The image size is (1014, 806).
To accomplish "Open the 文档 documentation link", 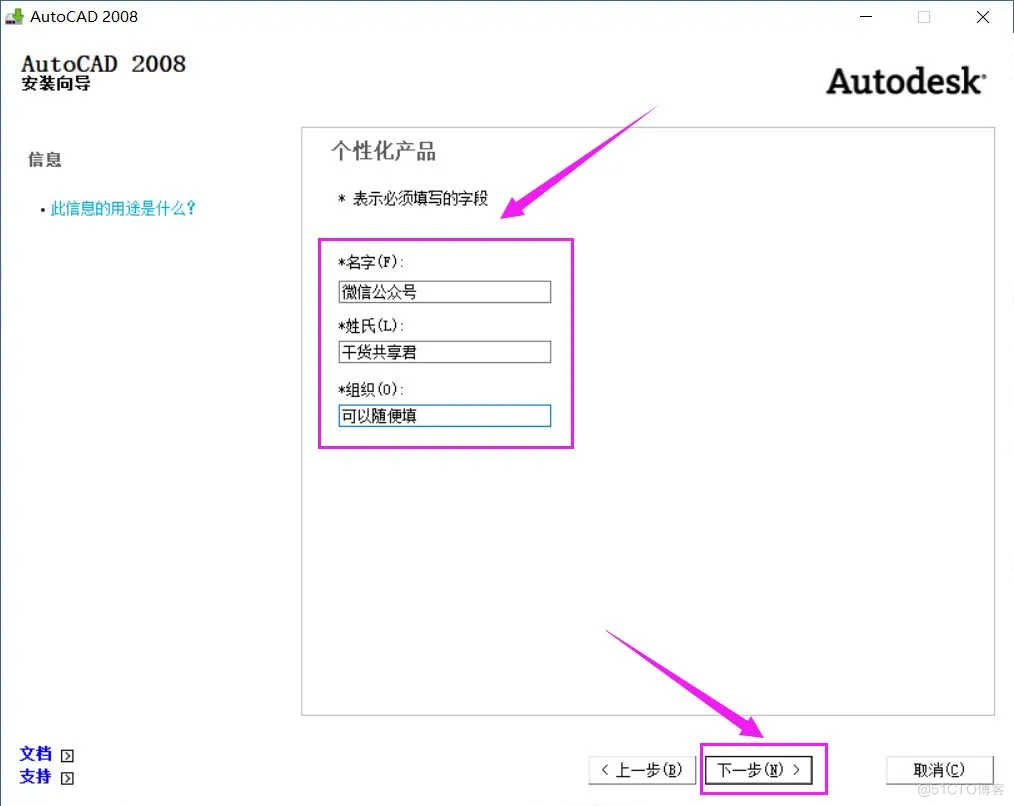I will (x=36, y=754).
